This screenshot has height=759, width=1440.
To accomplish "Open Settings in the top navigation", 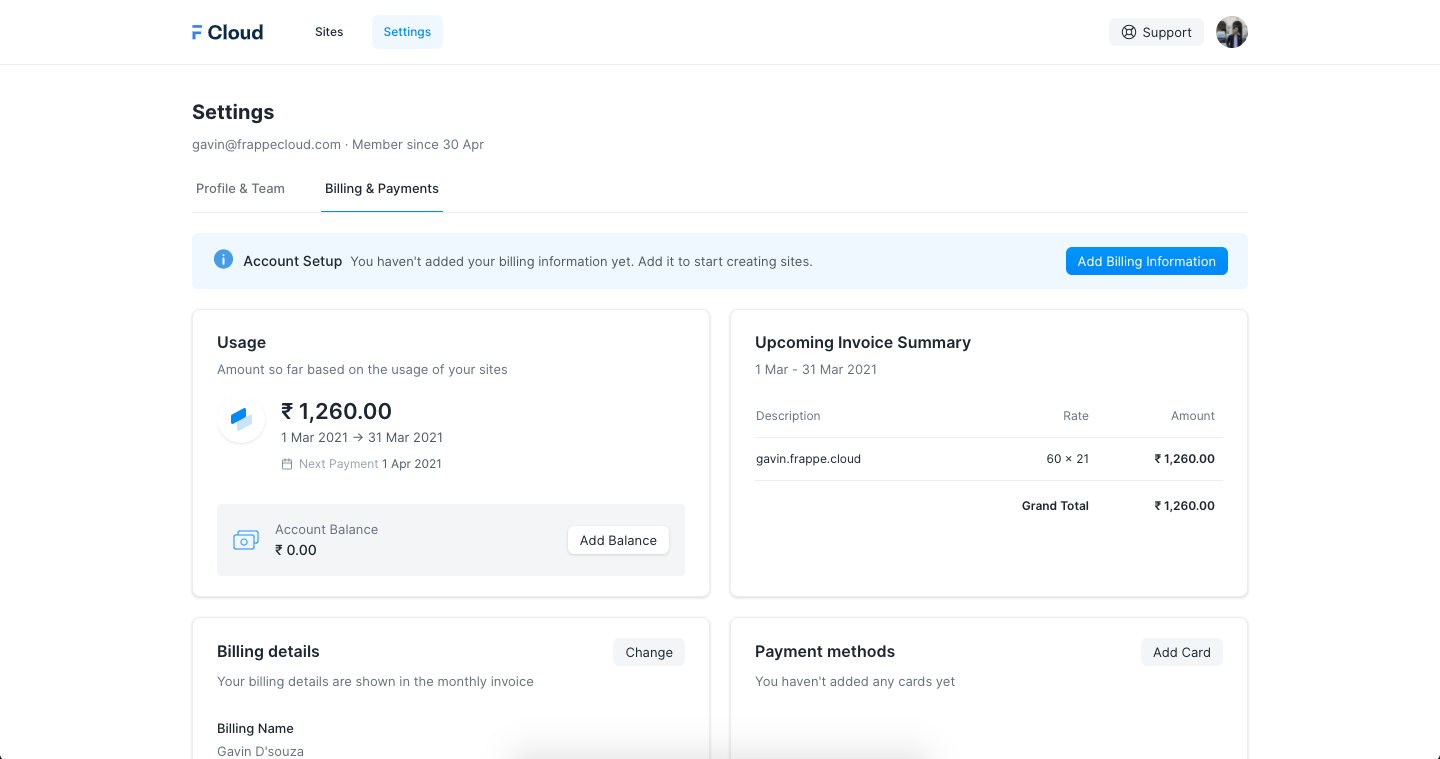I will (407, 32).
